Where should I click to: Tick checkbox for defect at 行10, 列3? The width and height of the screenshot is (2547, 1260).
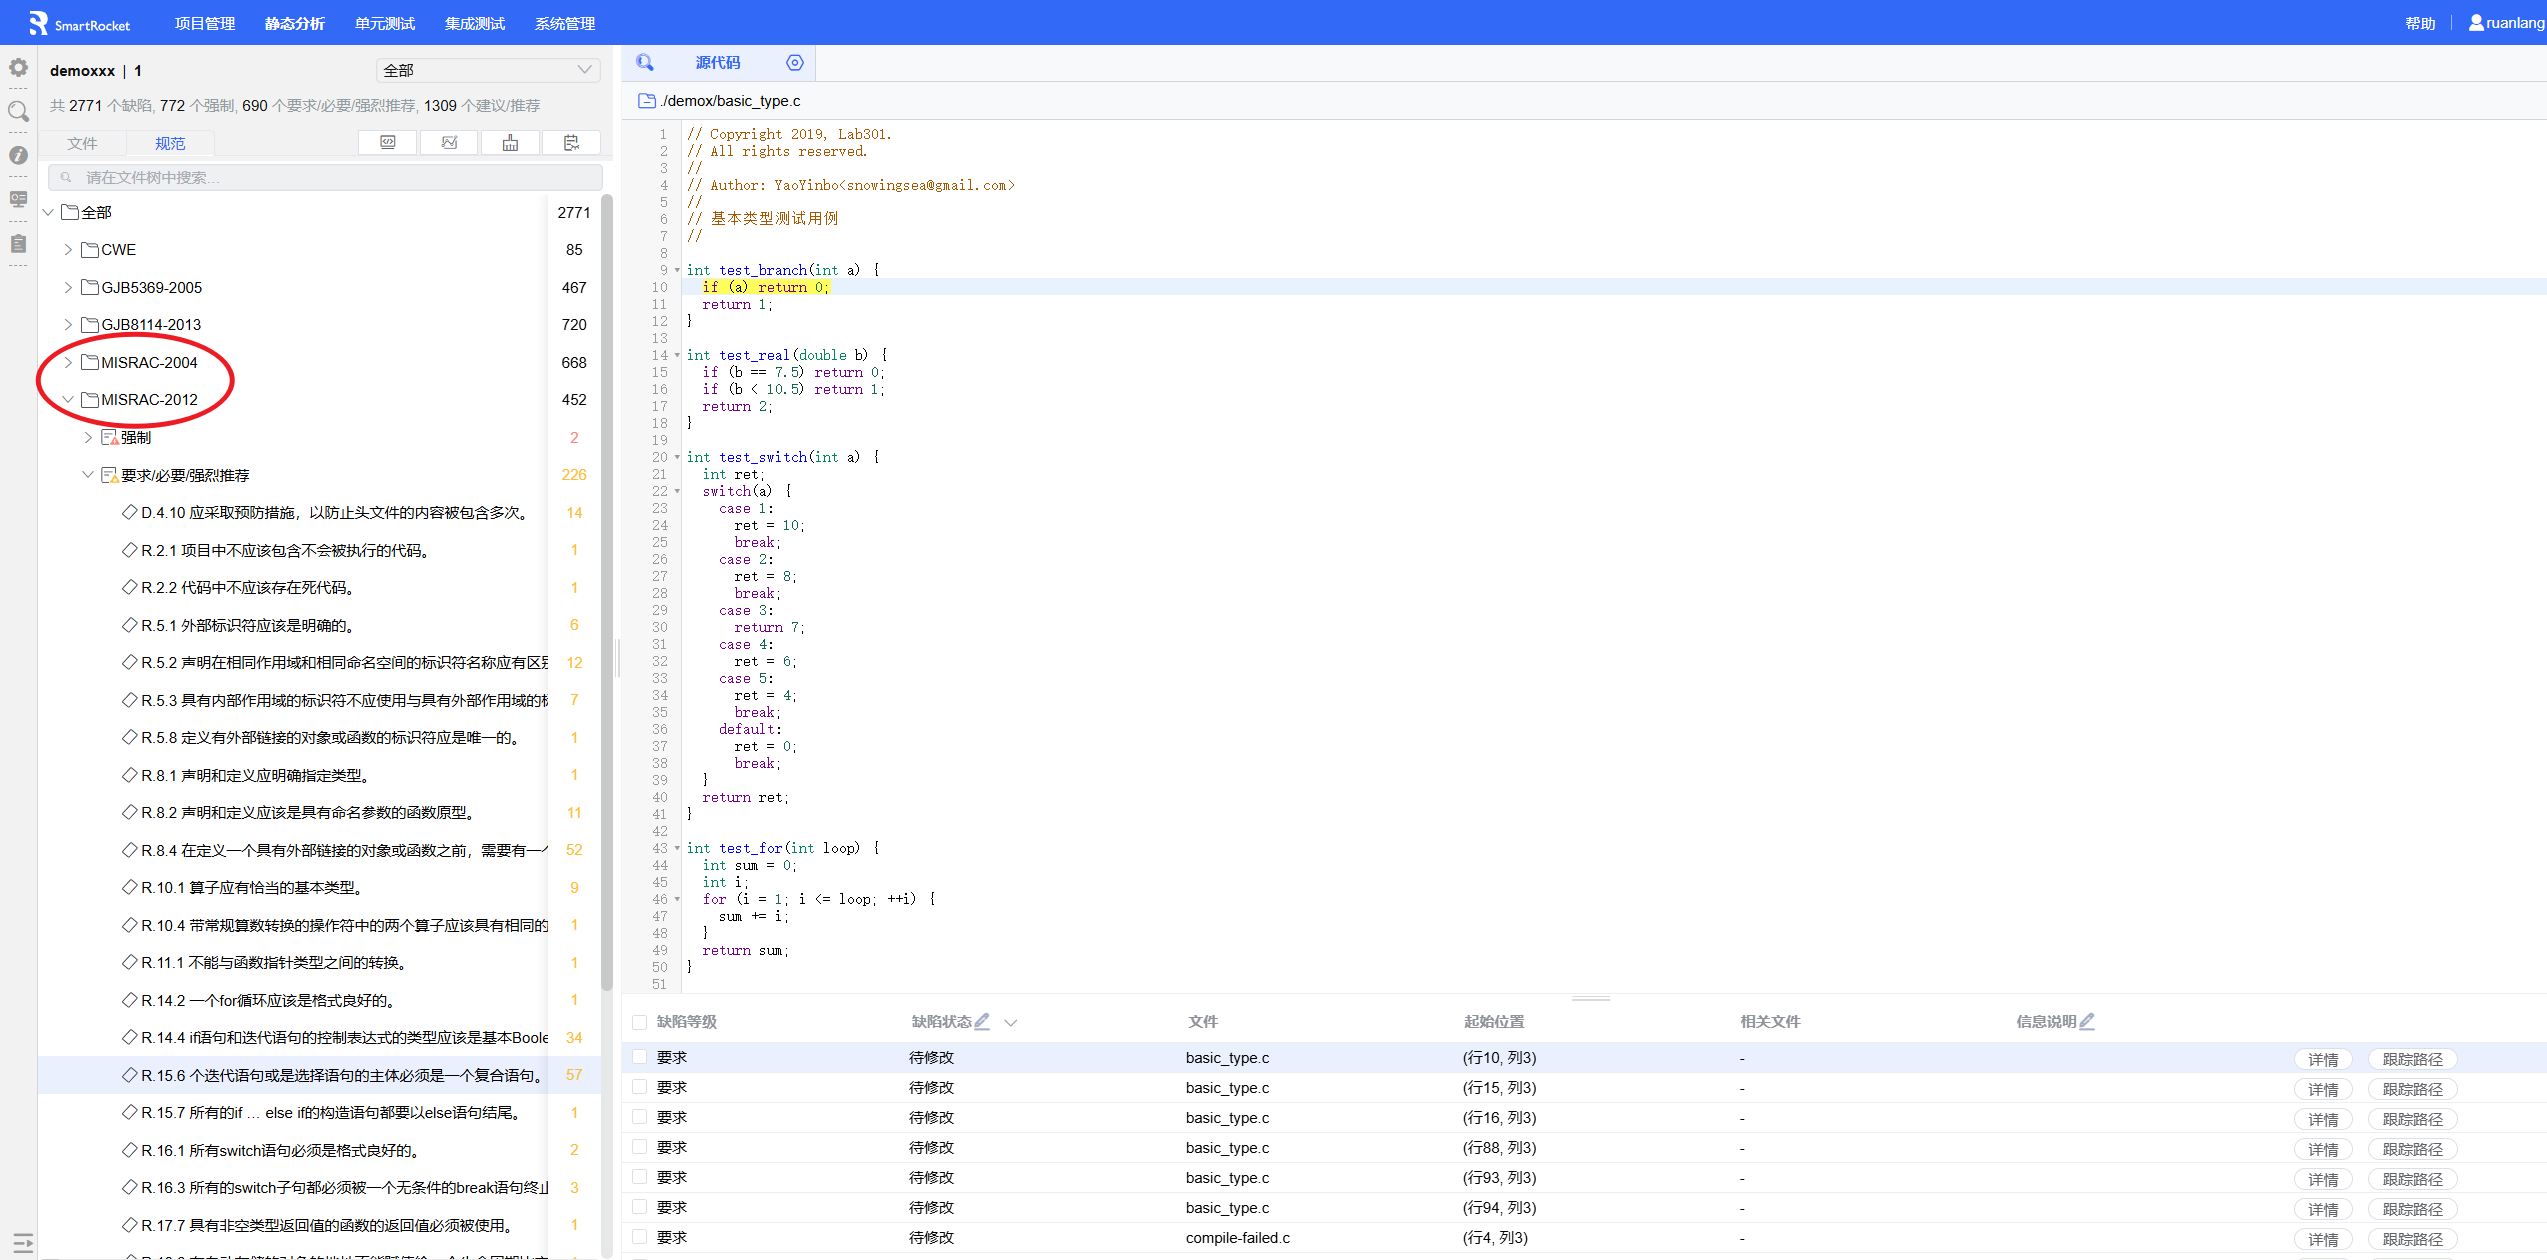[x=639, y=1058]
